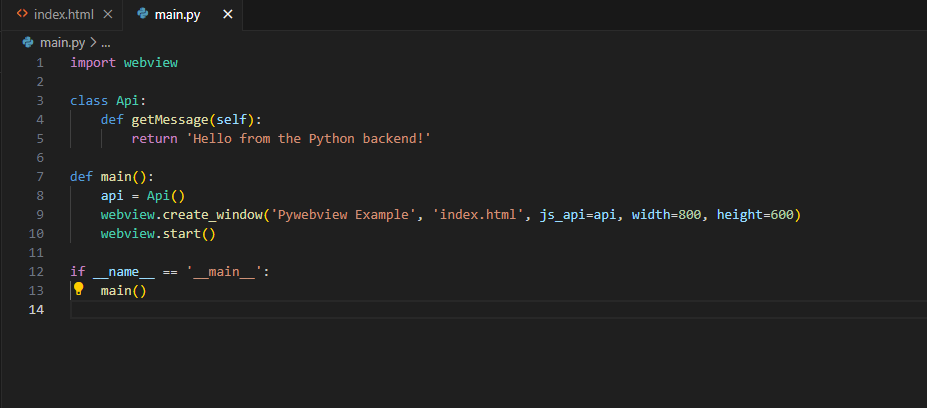Click the lightbulb code action icon
Image resolution: width=927 pixels, height=408 pixels.
pyautogui.click(x=78, y=290)
